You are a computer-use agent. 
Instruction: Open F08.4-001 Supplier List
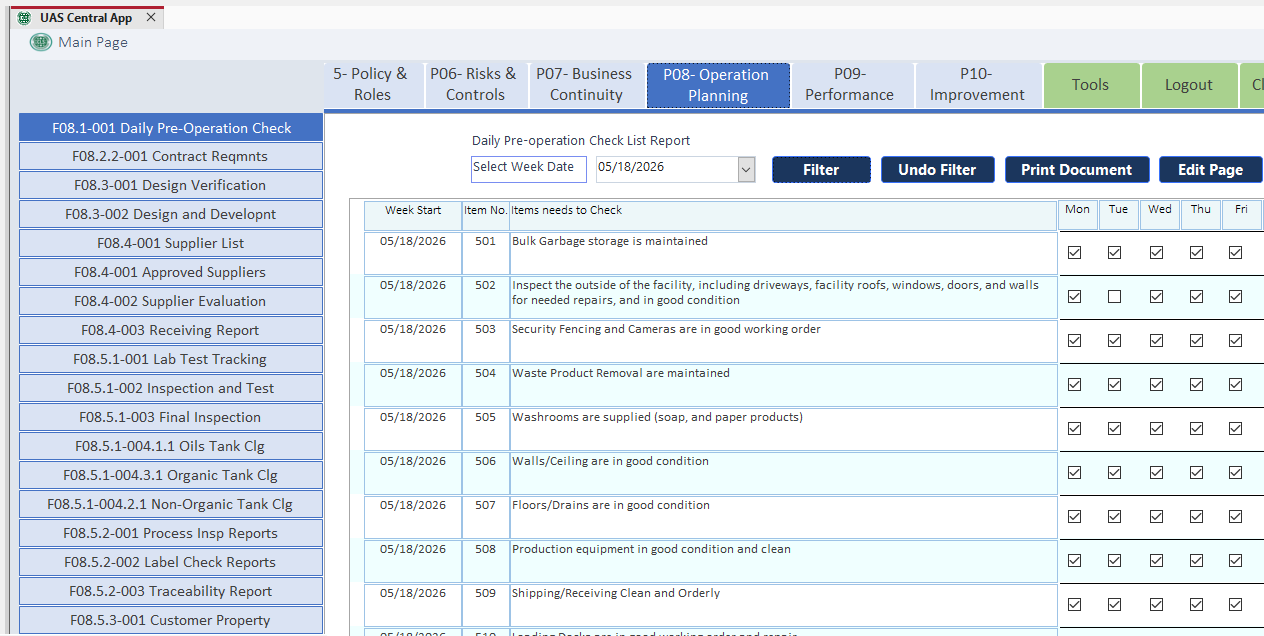[171, 243]
